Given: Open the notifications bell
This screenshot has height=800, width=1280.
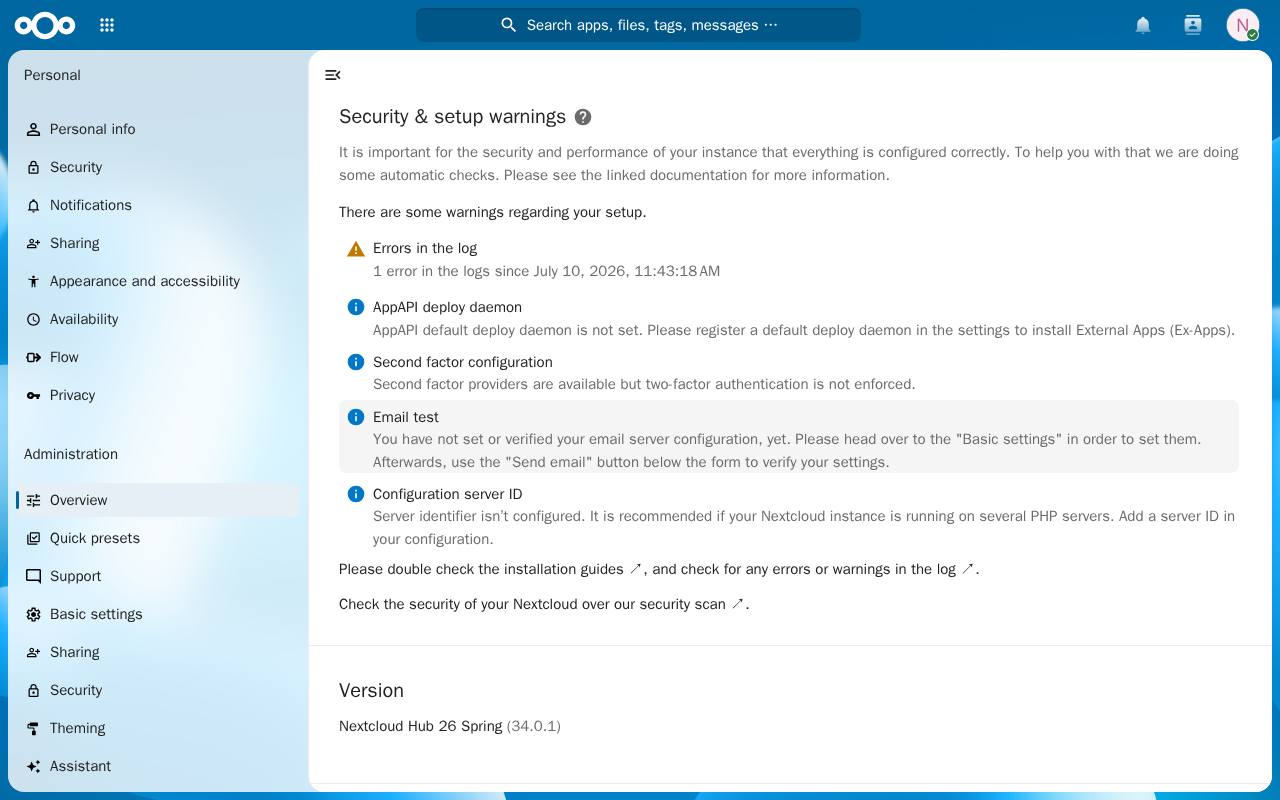Looking at the screenshot, I should pyautogui.click(x=1143, y=25).
